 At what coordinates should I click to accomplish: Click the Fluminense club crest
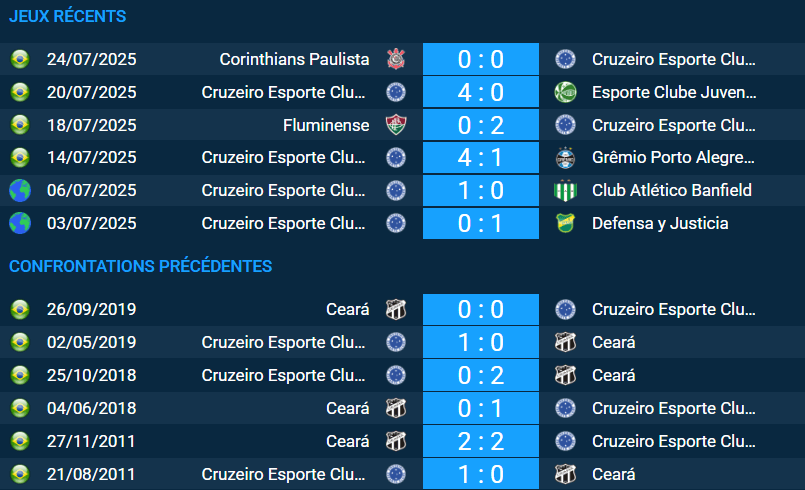click(x=396, y=125)
